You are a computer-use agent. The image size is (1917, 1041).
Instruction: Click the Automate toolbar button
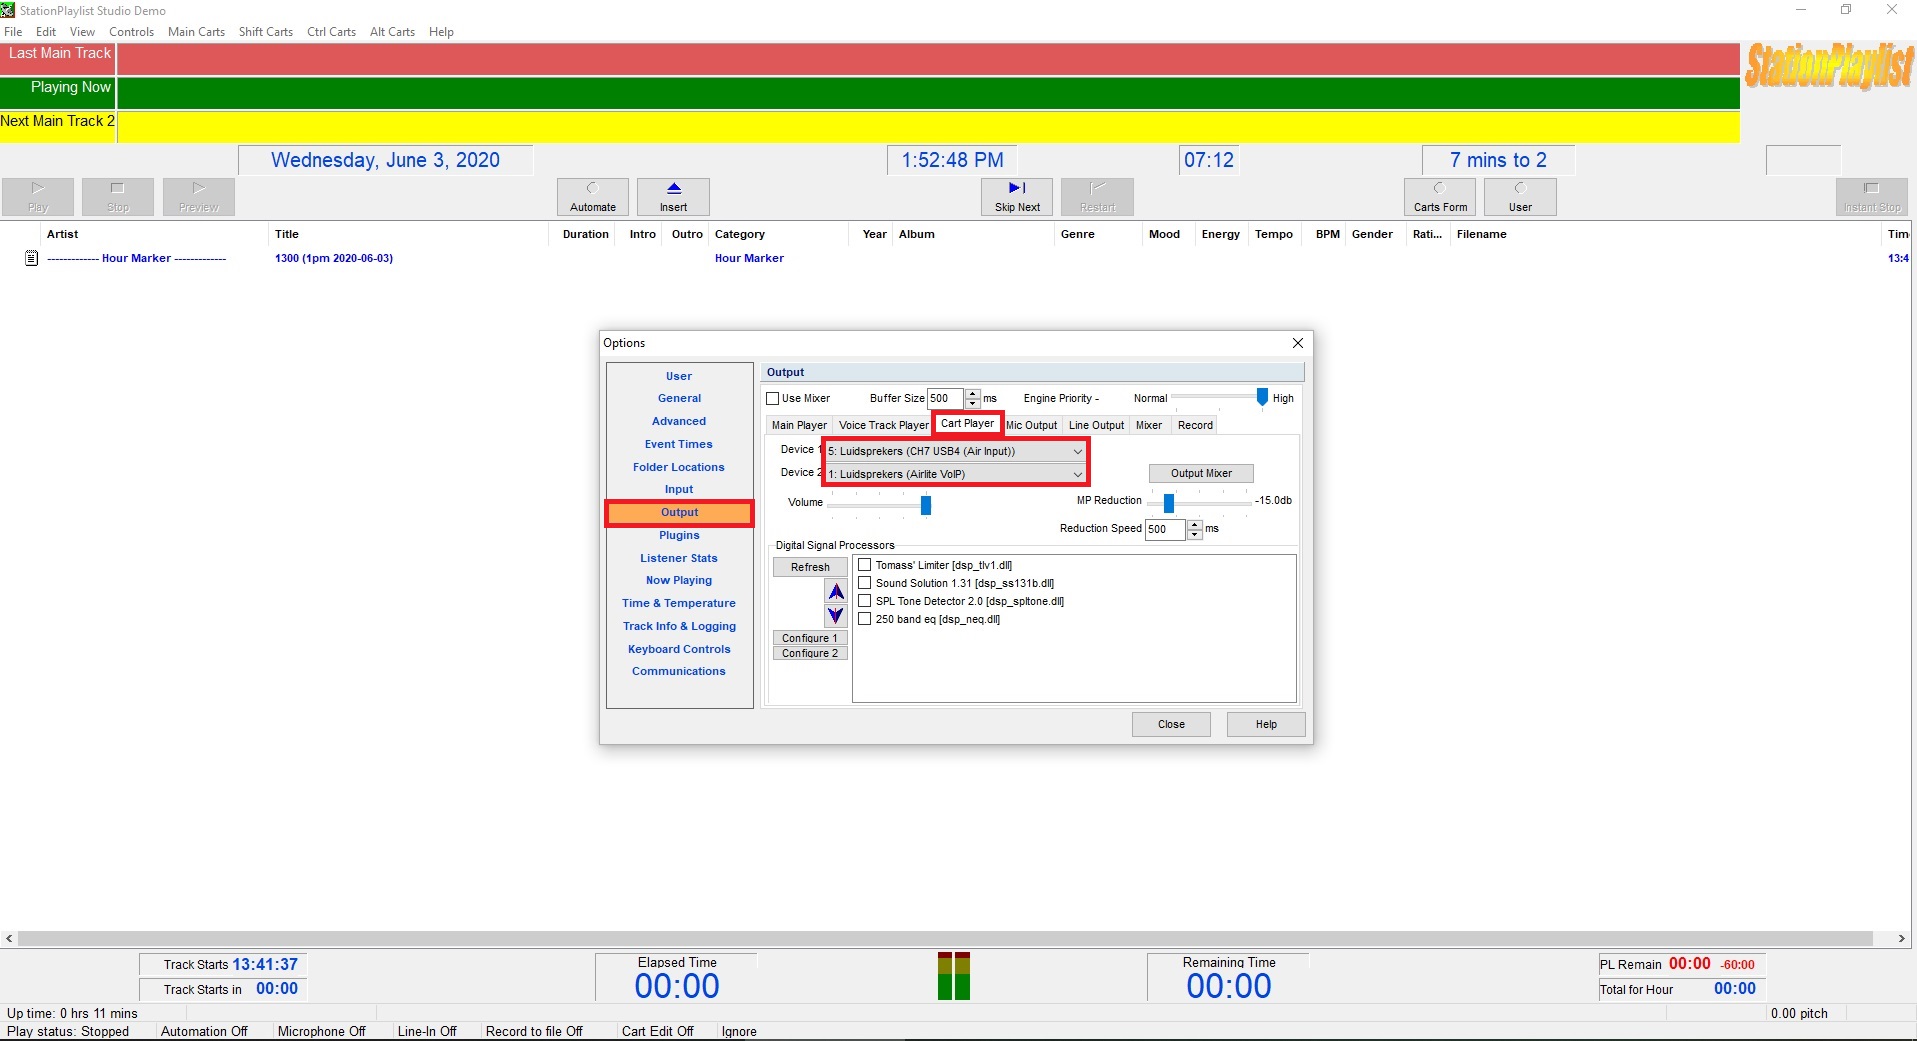point(592,197)
